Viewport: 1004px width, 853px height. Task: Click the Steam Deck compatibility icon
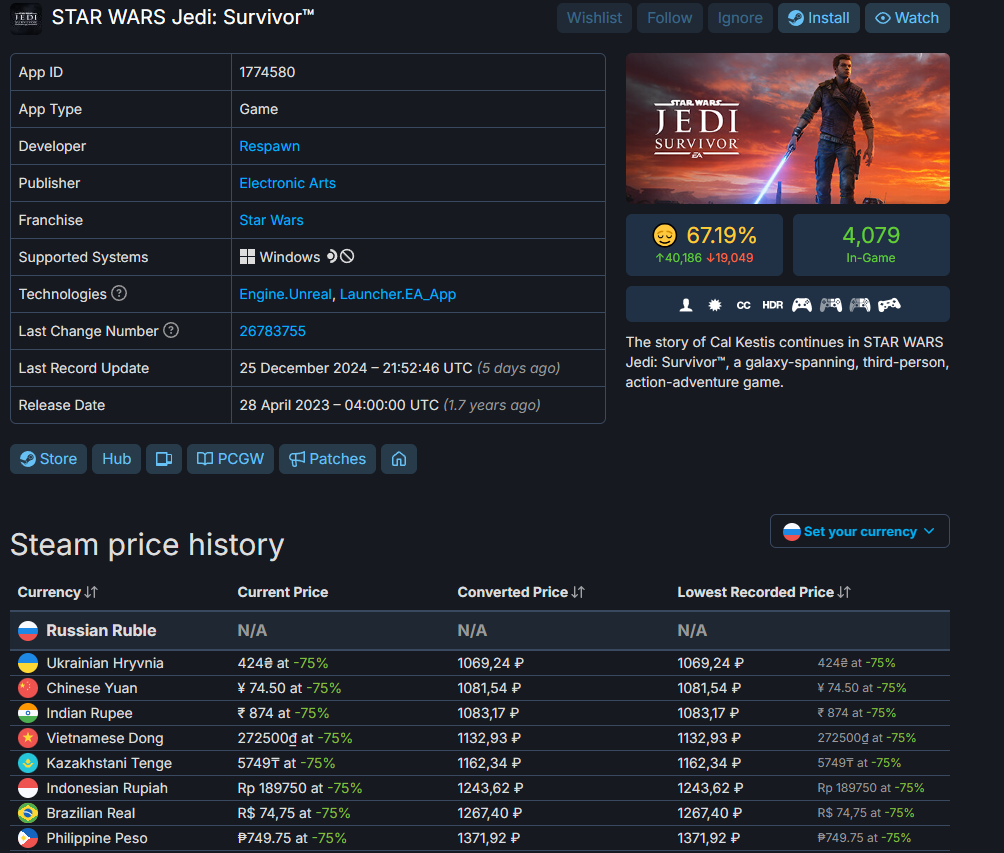pos(332,257)
